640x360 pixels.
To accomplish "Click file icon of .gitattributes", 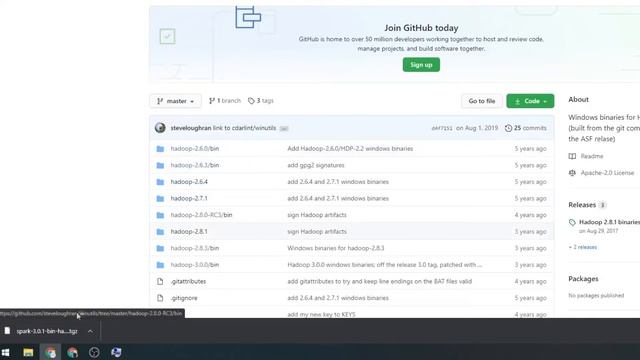I will (x=160, y=281).
